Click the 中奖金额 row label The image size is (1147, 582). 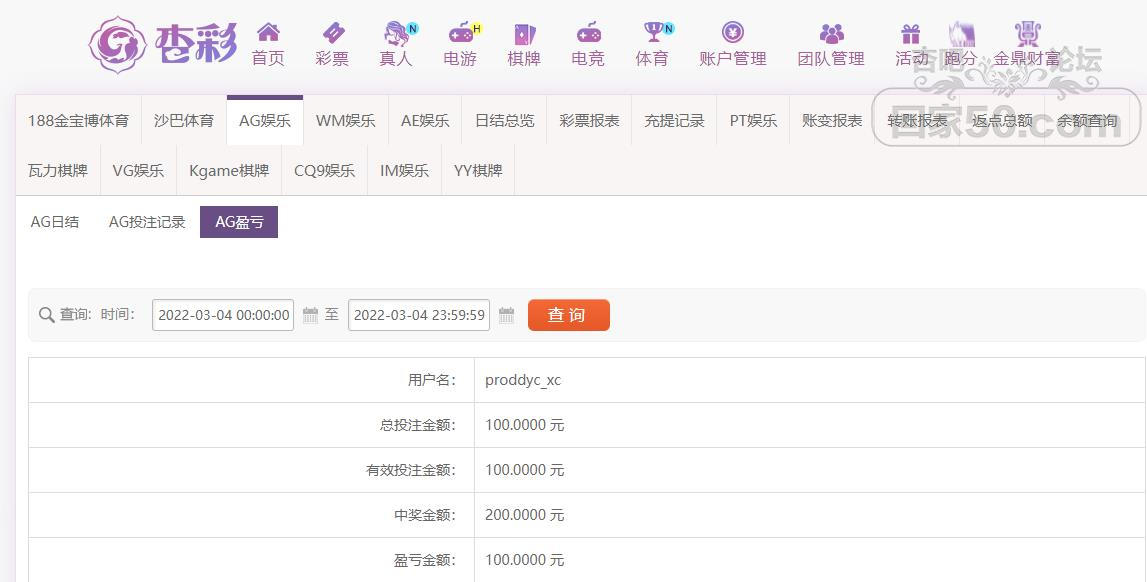point(425,515)
